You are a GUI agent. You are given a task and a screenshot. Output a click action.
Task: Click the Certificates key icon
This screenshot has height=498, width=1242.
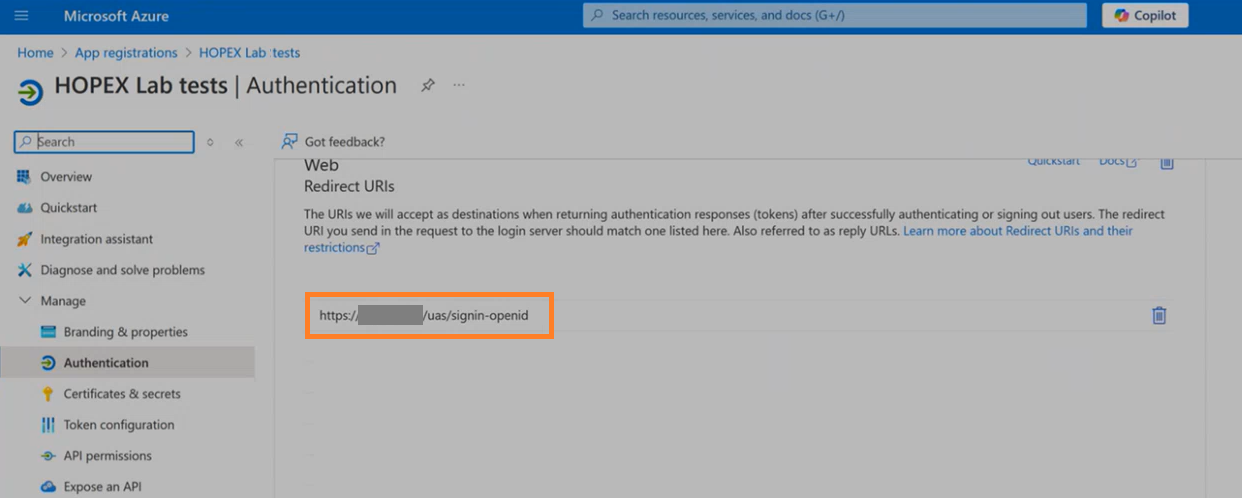coord(48,394)
